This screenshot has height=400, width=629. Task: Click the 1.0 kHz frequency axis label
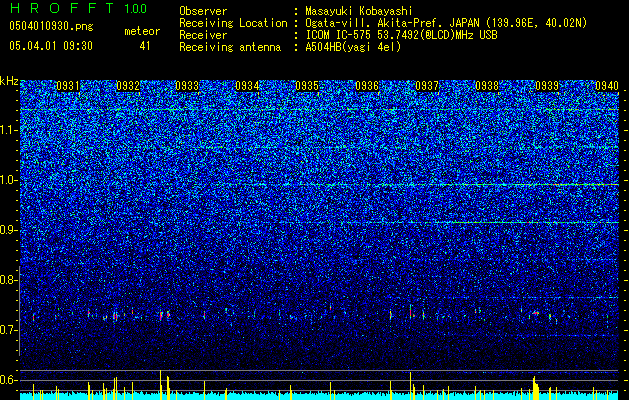pos(9,180)
